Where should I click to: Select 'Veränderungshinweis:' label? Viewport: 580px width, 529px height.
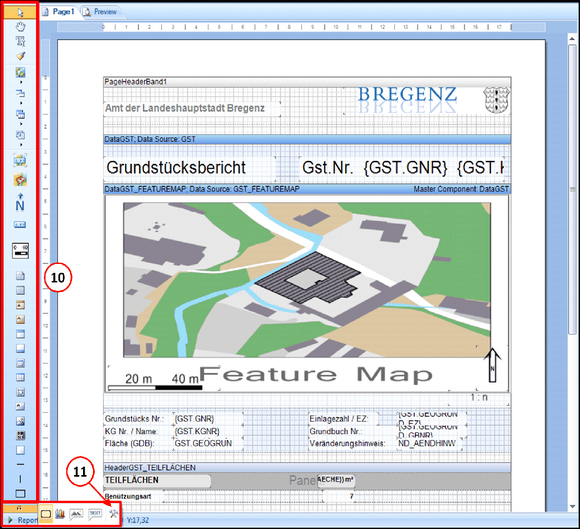pos(348,443)
